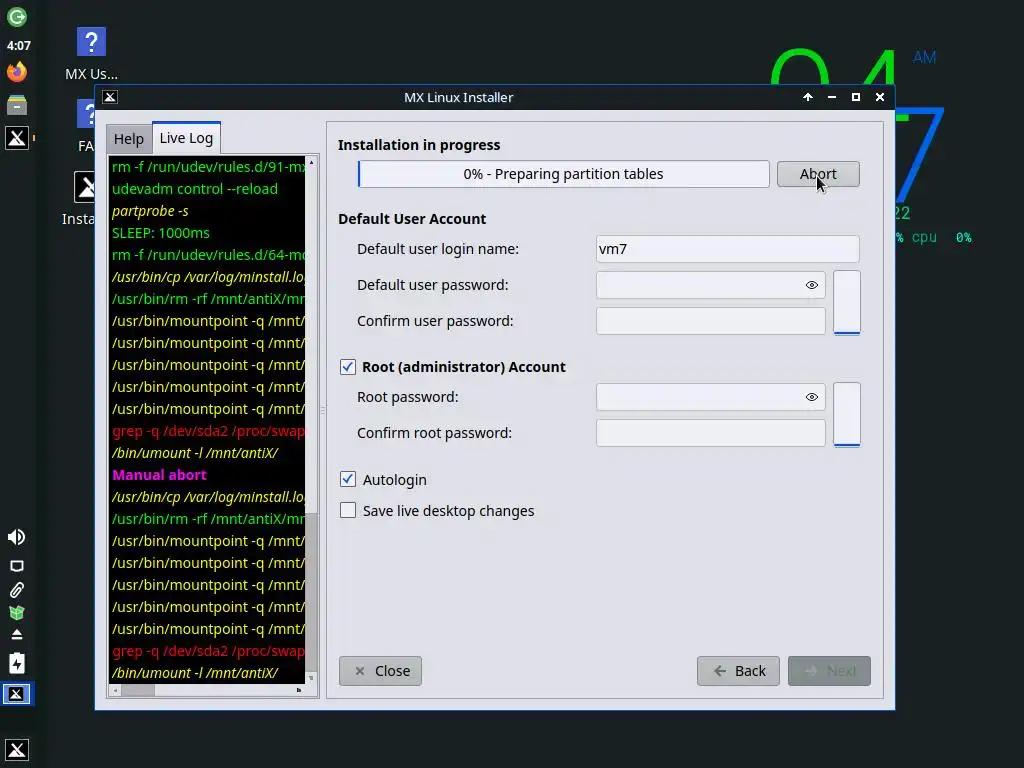The width and height of the screenshot is (1024, 768).
Task: Click the Close button at the bottom
Action: 380,671
